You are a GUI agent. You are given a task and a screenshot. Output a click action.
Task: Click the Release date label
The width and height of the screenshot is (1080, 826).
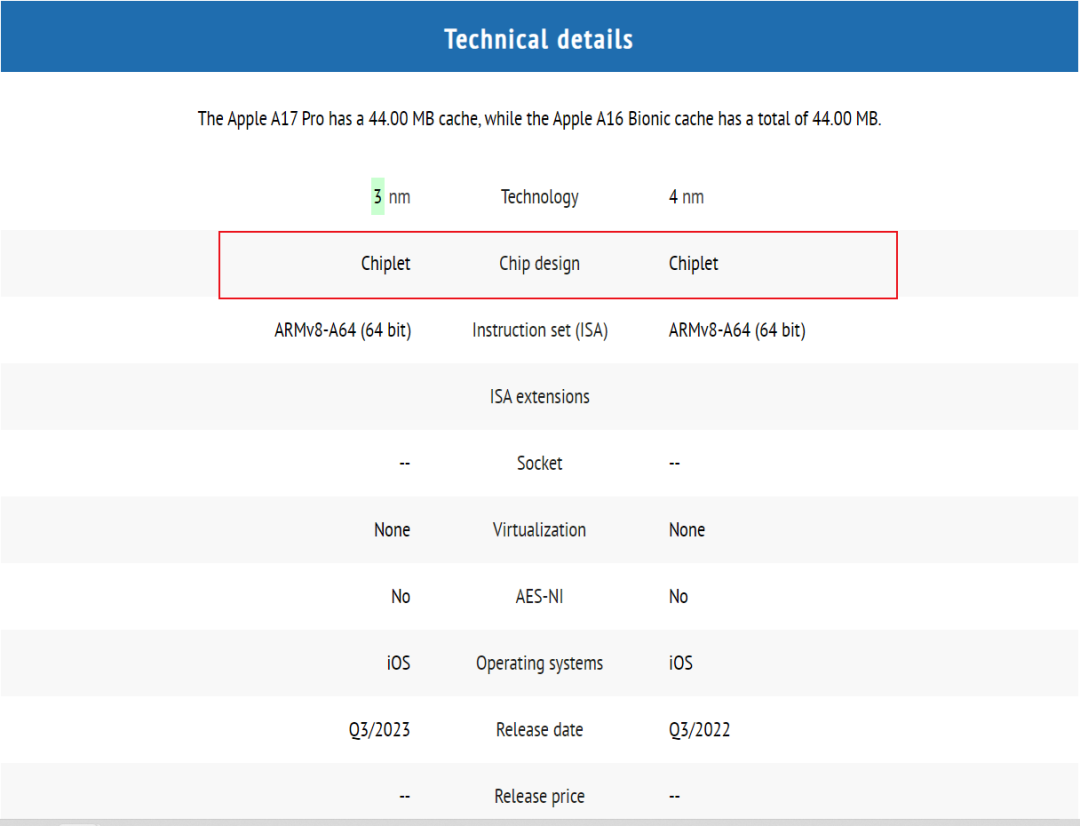[539, 730]
